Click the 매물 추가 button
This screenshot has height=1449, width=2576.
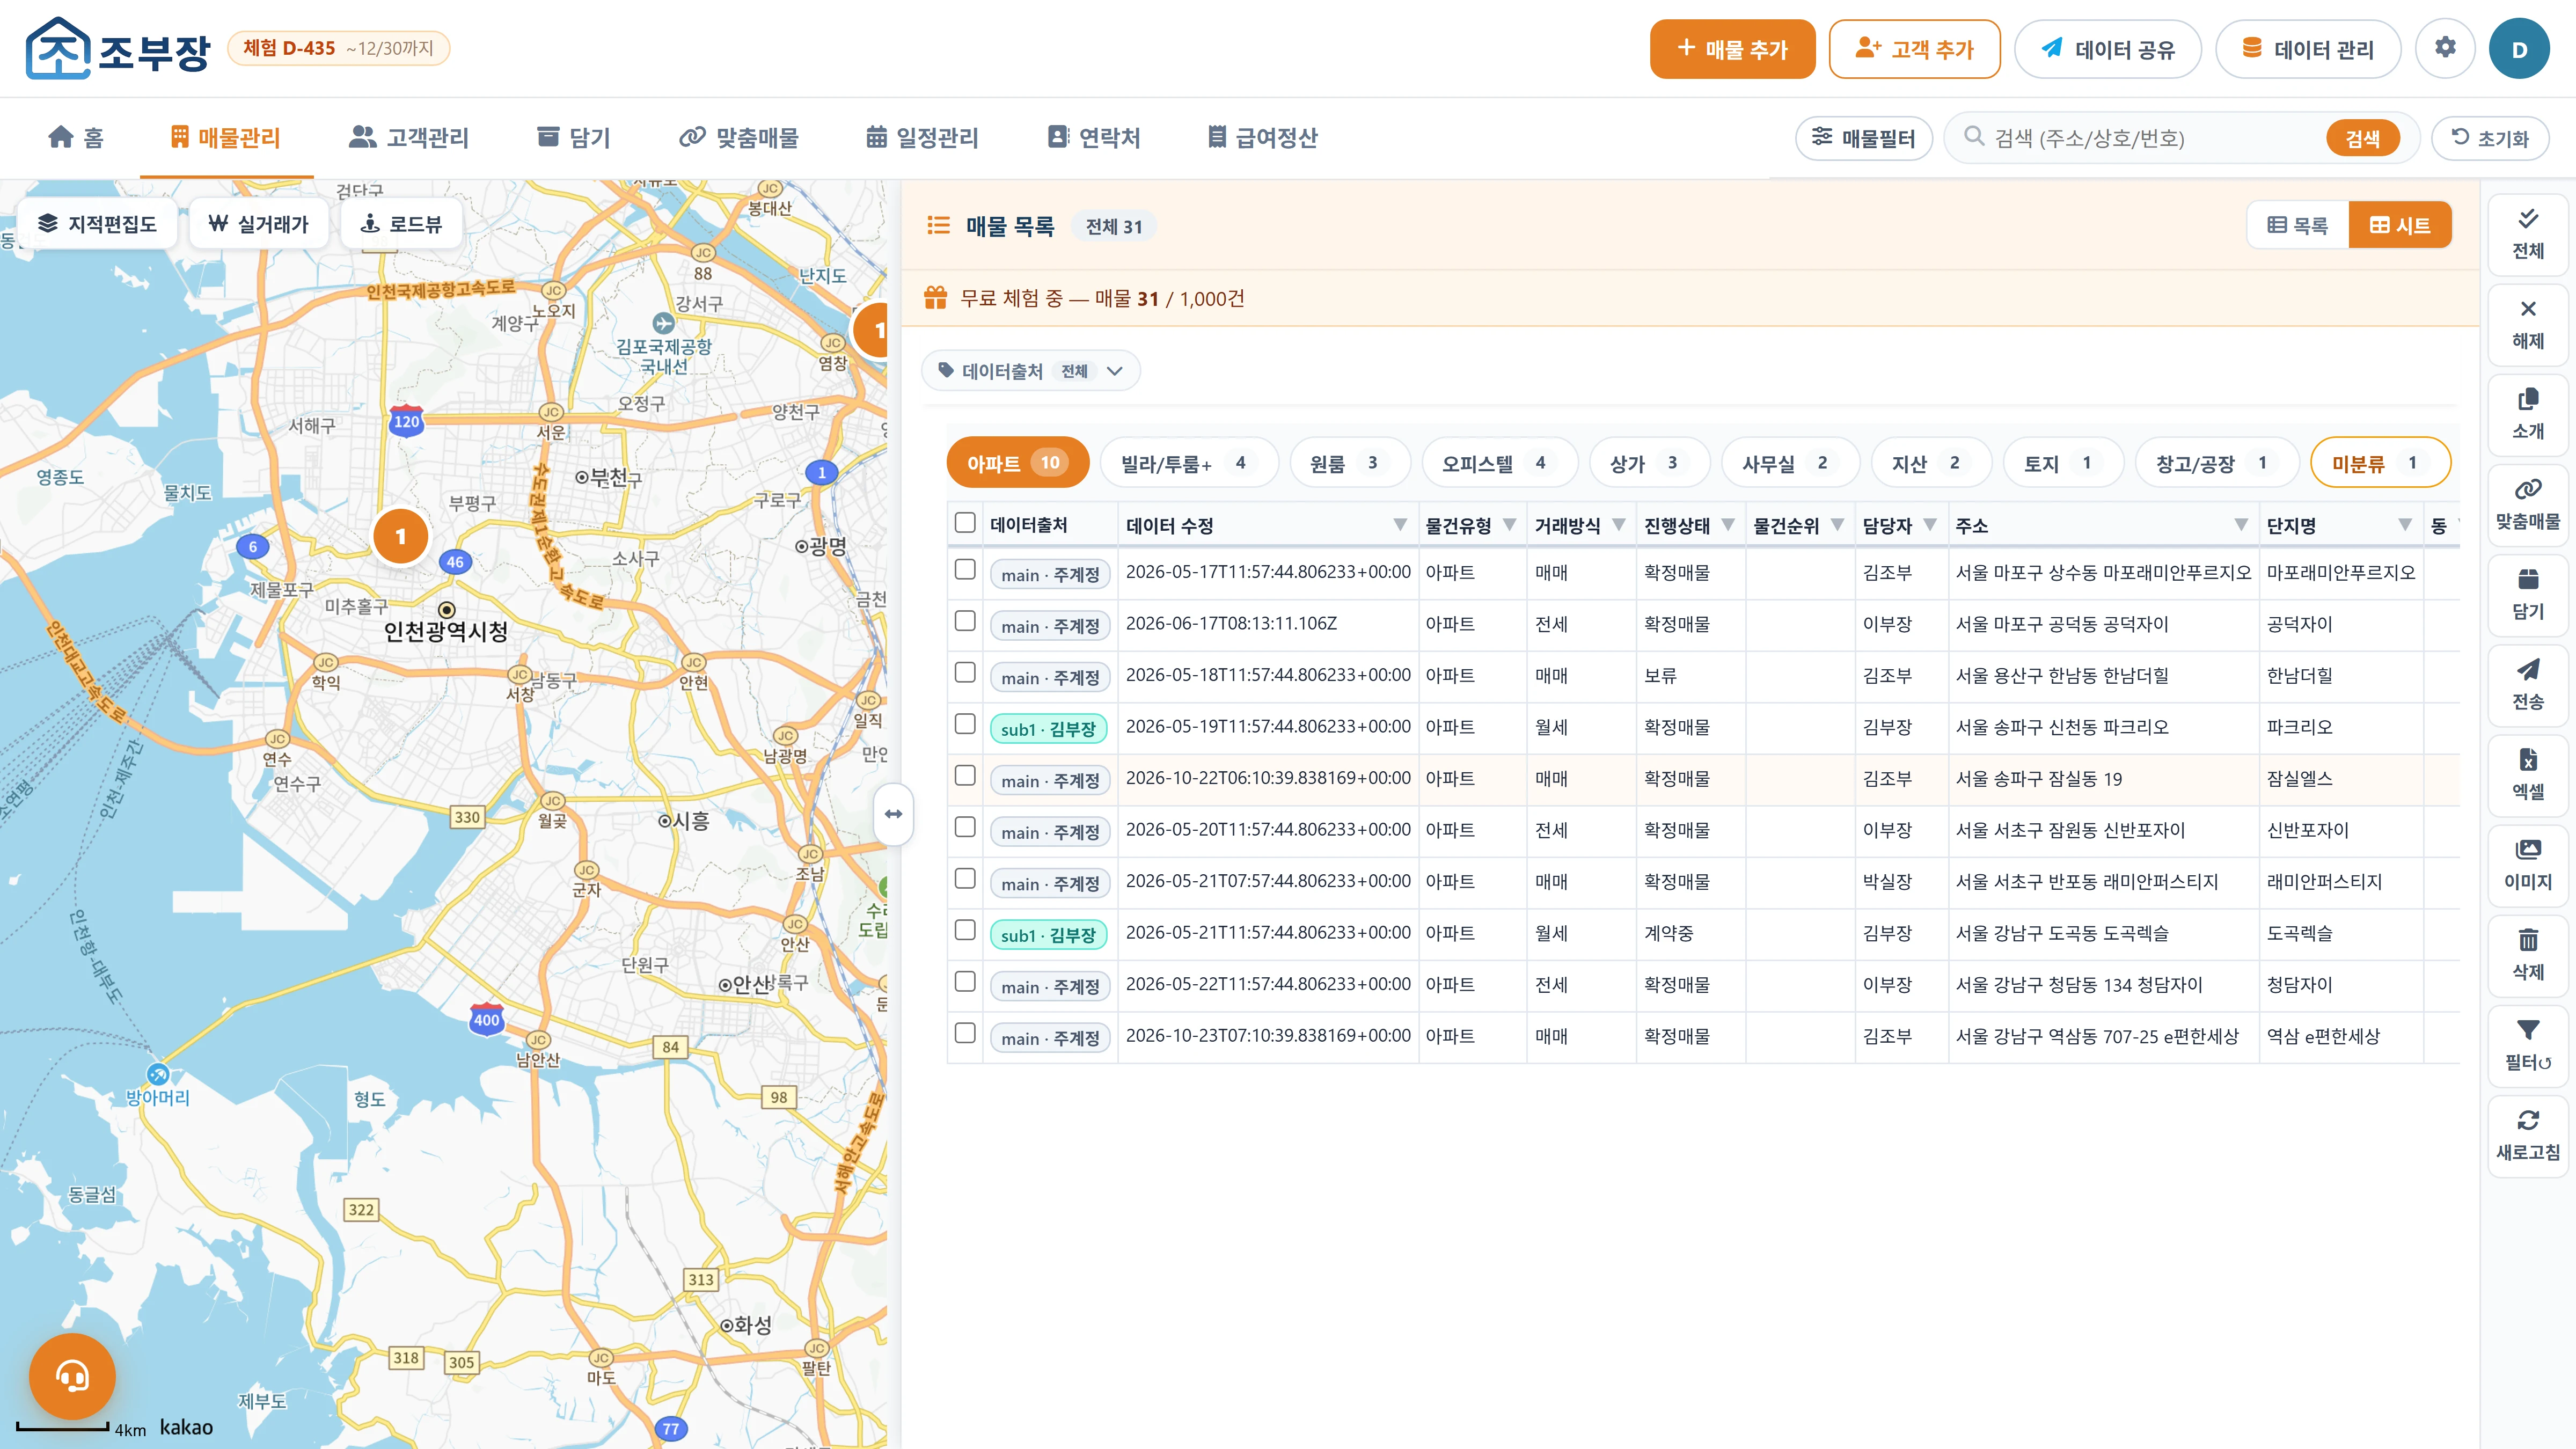[x=1732, y=49]
